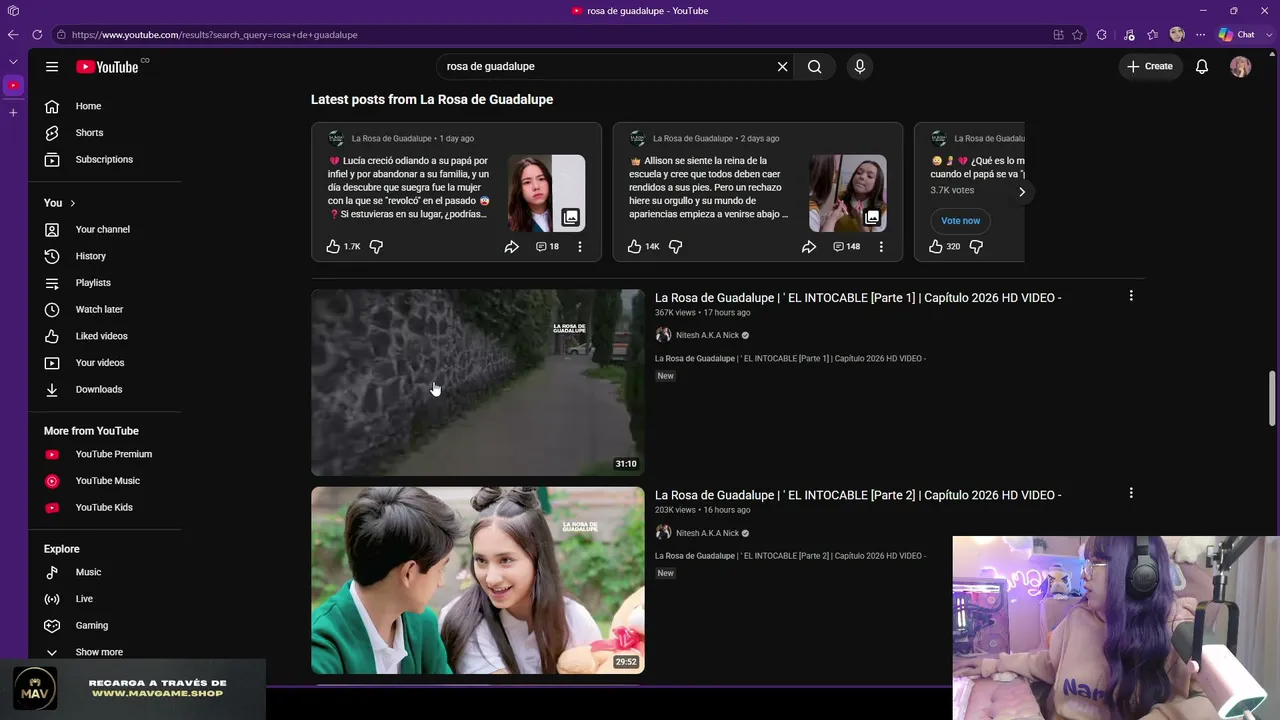Screen dimensions: 1280x720
Task: Share the Lucía post
Action: (x=511, y=247)
